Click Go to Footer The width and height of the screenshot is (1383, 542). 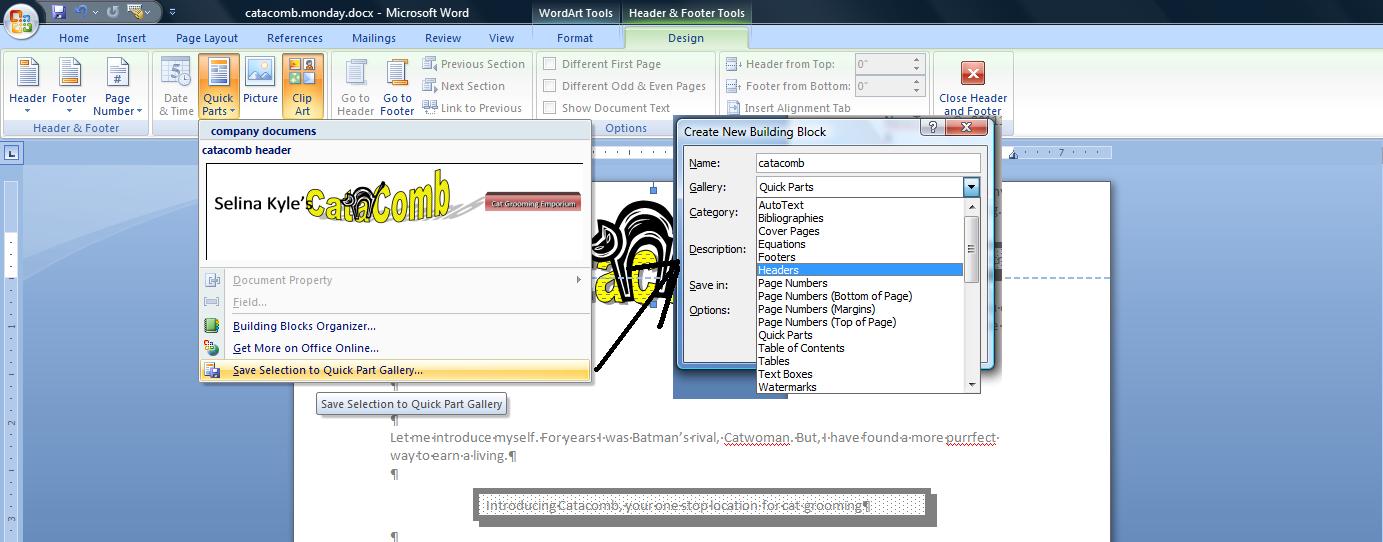pos(397,87)
